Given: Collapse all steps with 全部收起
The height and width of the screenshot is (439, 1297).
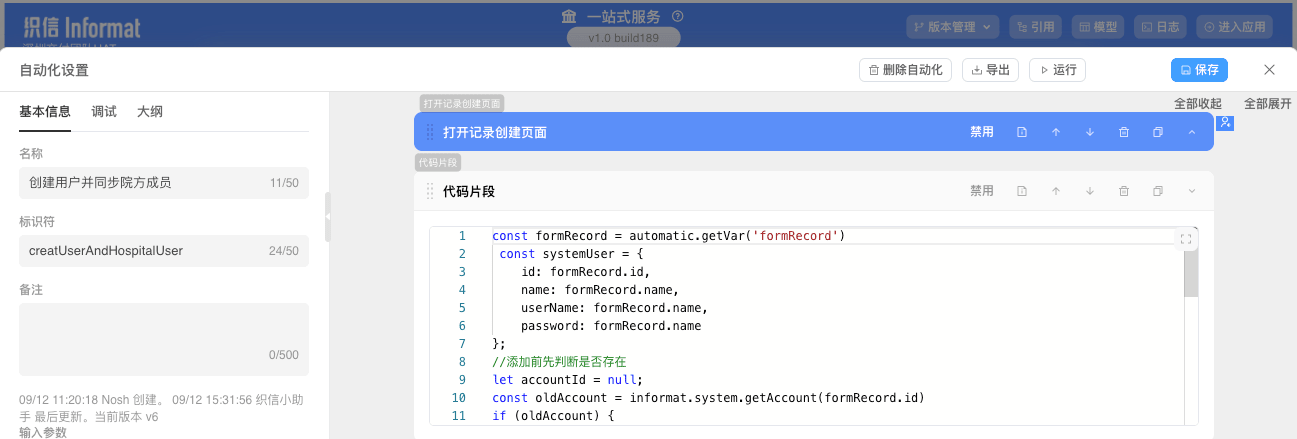Looking at the screenshot, I should pos(1197,104).
